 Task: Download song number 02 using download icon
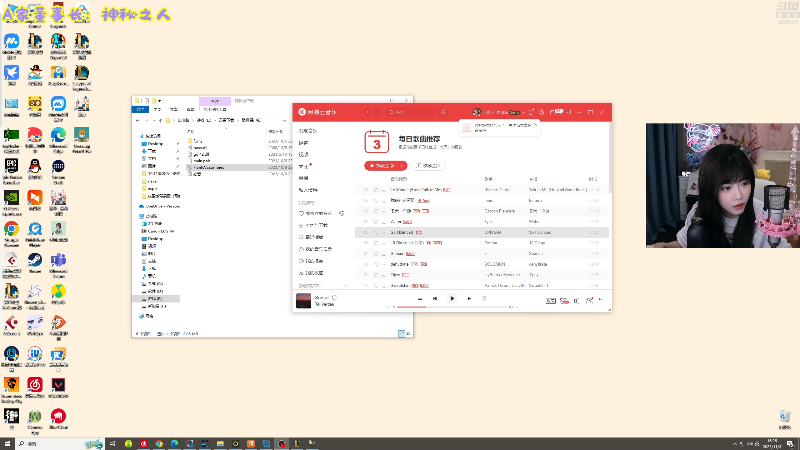[x=383, y=201]
